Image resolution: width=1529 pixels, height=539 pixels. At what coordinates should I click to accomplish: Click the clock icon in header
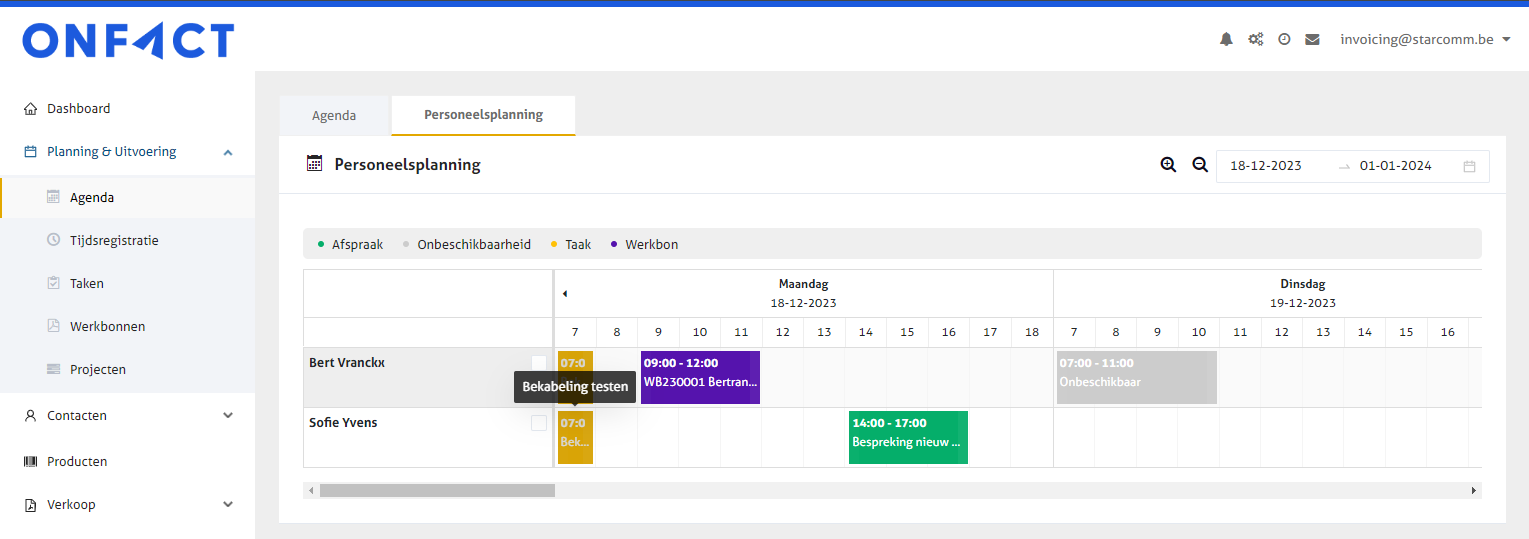[x=1284, y=40]
